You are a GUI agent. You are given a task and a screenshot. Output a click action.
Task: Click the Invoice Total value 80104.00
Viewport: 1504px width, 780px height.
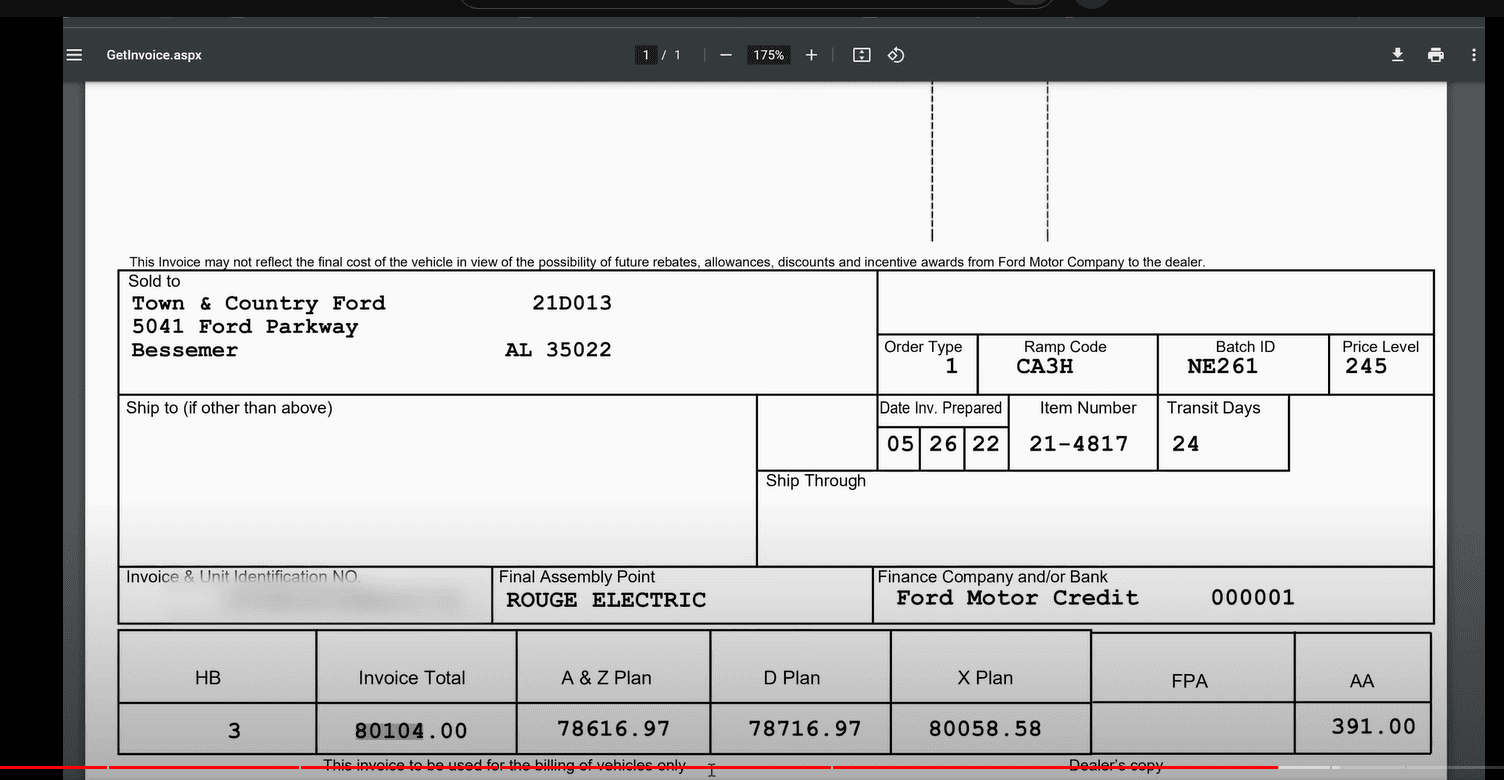(411, 731)
